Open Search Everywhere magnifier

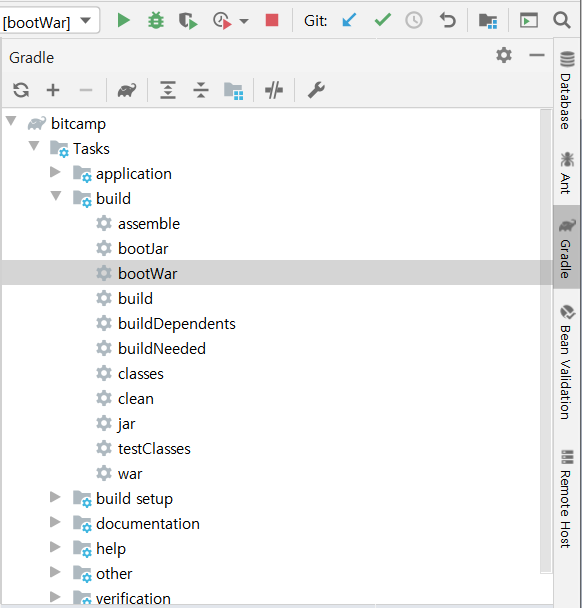[561, 20]
